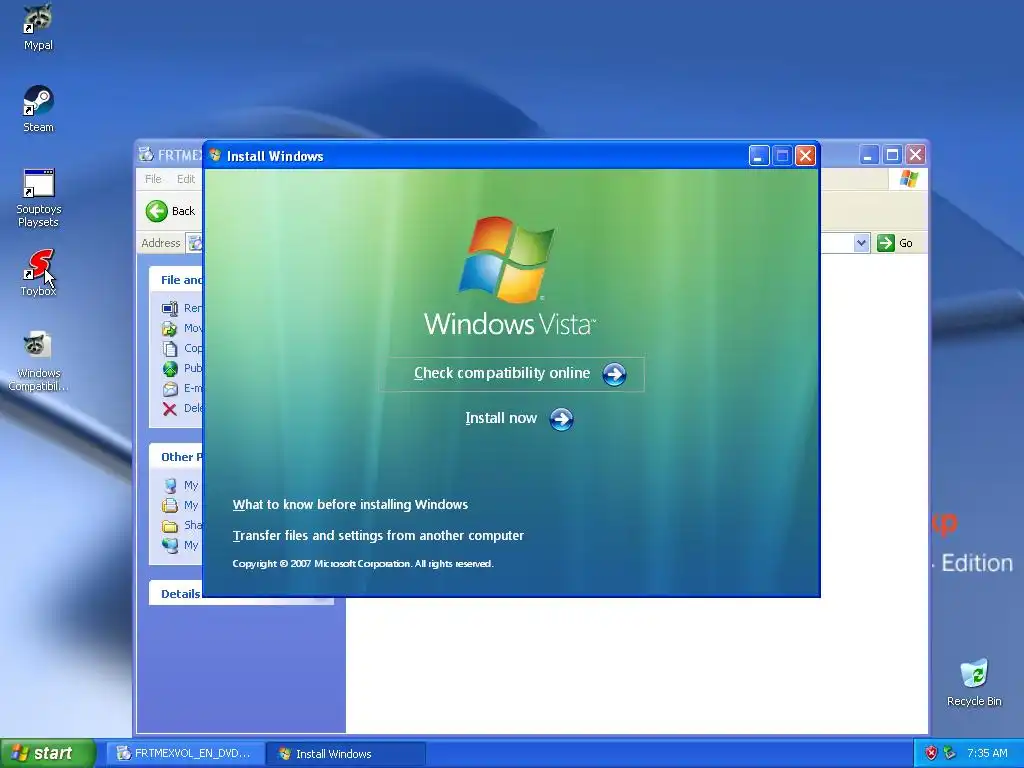Select the Windows Compatibil... desktop icon
The height and width of the screenshot is (768, 1024).
click(38, 361)
